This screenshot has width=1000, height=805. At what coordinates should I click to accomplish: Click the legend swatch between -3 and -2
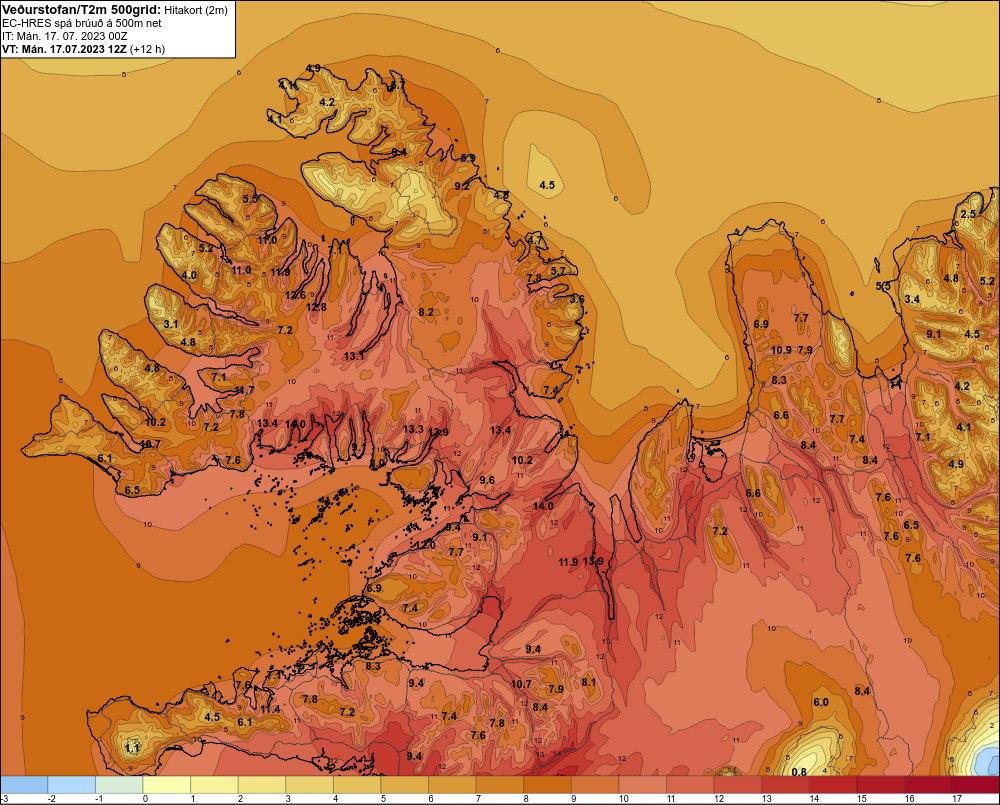click(x=24, y=785)
